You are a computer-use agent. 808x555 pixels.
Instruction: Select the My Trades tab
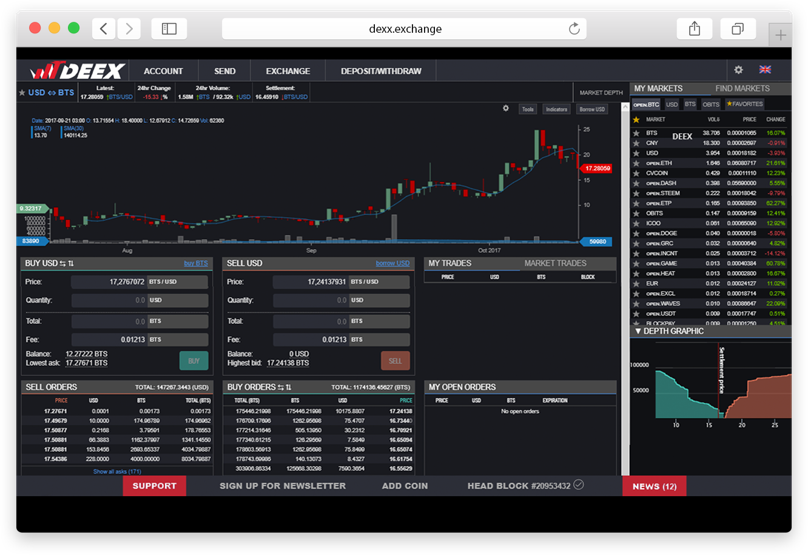point(450,263)
